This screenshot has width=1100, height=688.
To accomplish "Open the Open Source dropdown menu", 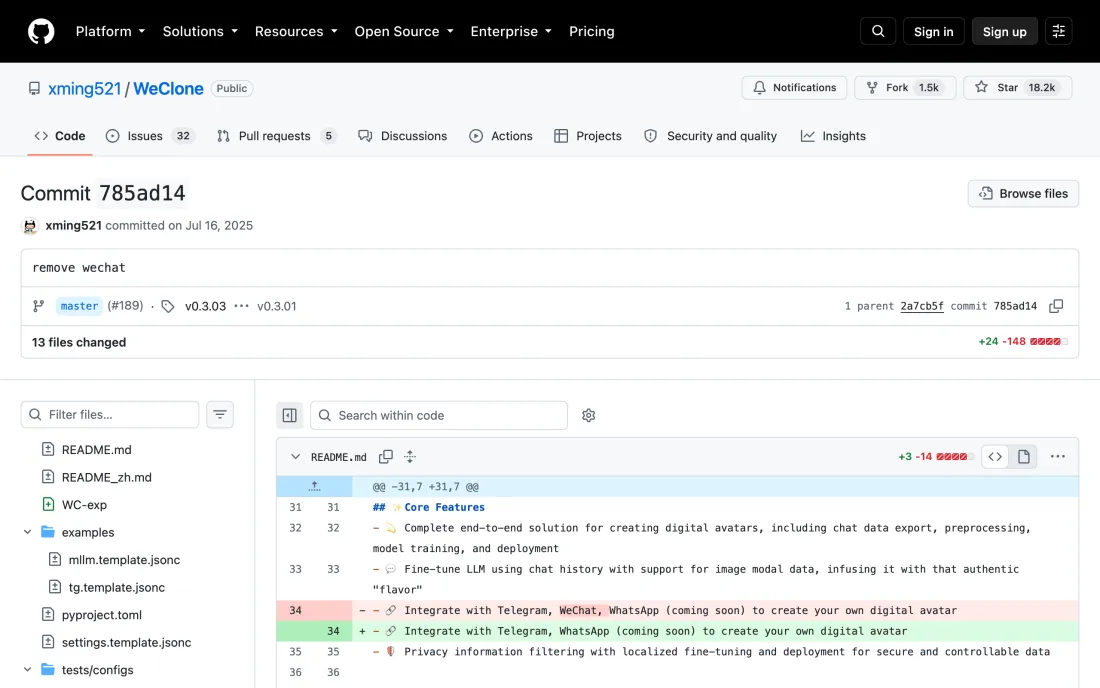I will point(404,32).
